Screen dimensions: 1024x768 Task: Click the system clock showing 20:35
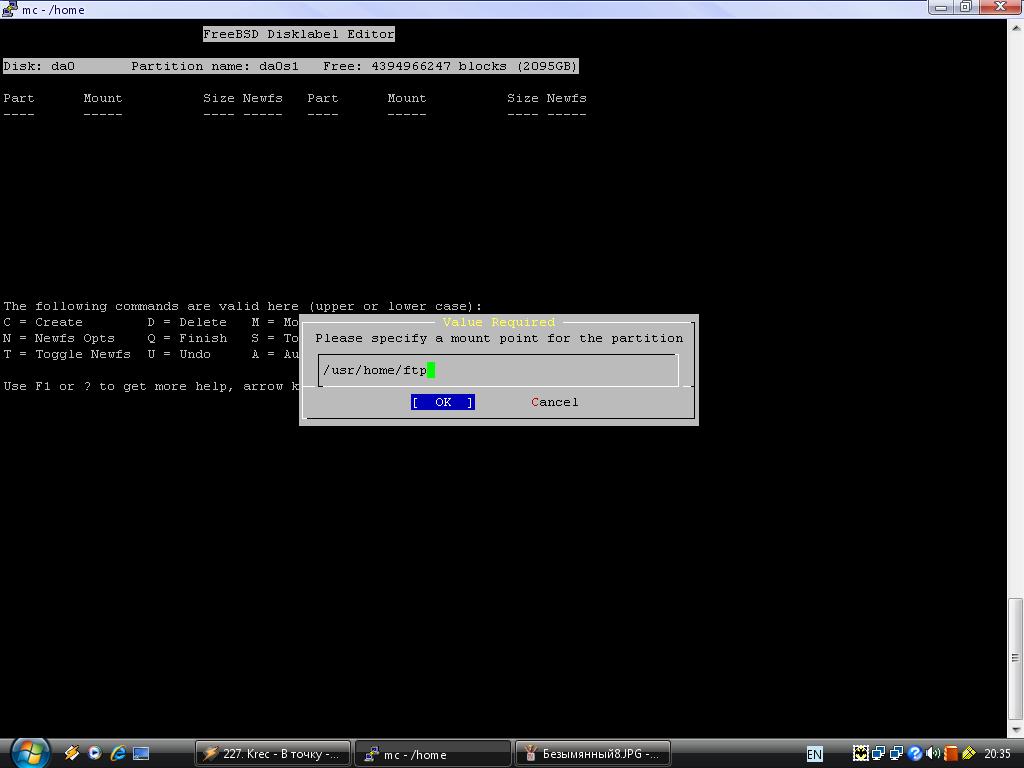[x=997, y=754]
